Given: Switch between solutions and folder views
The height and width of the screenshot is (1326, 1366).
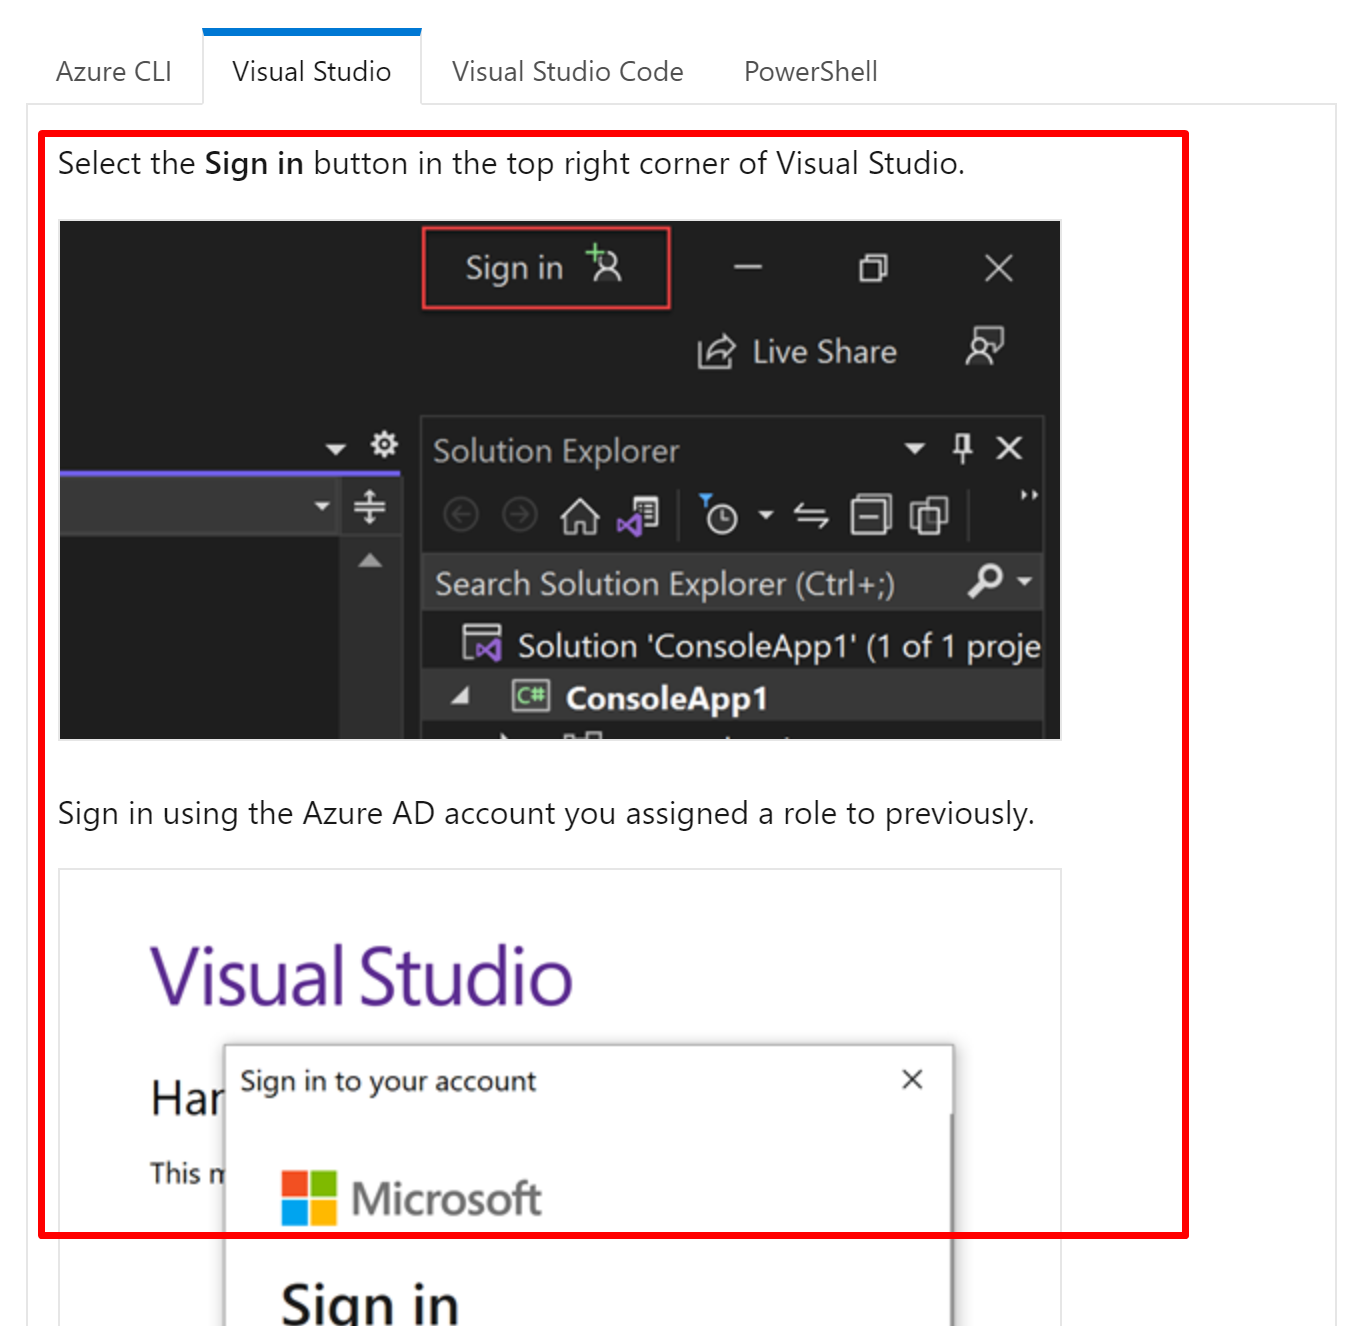Looking at the screenshot, I should [x=638, y=516].
